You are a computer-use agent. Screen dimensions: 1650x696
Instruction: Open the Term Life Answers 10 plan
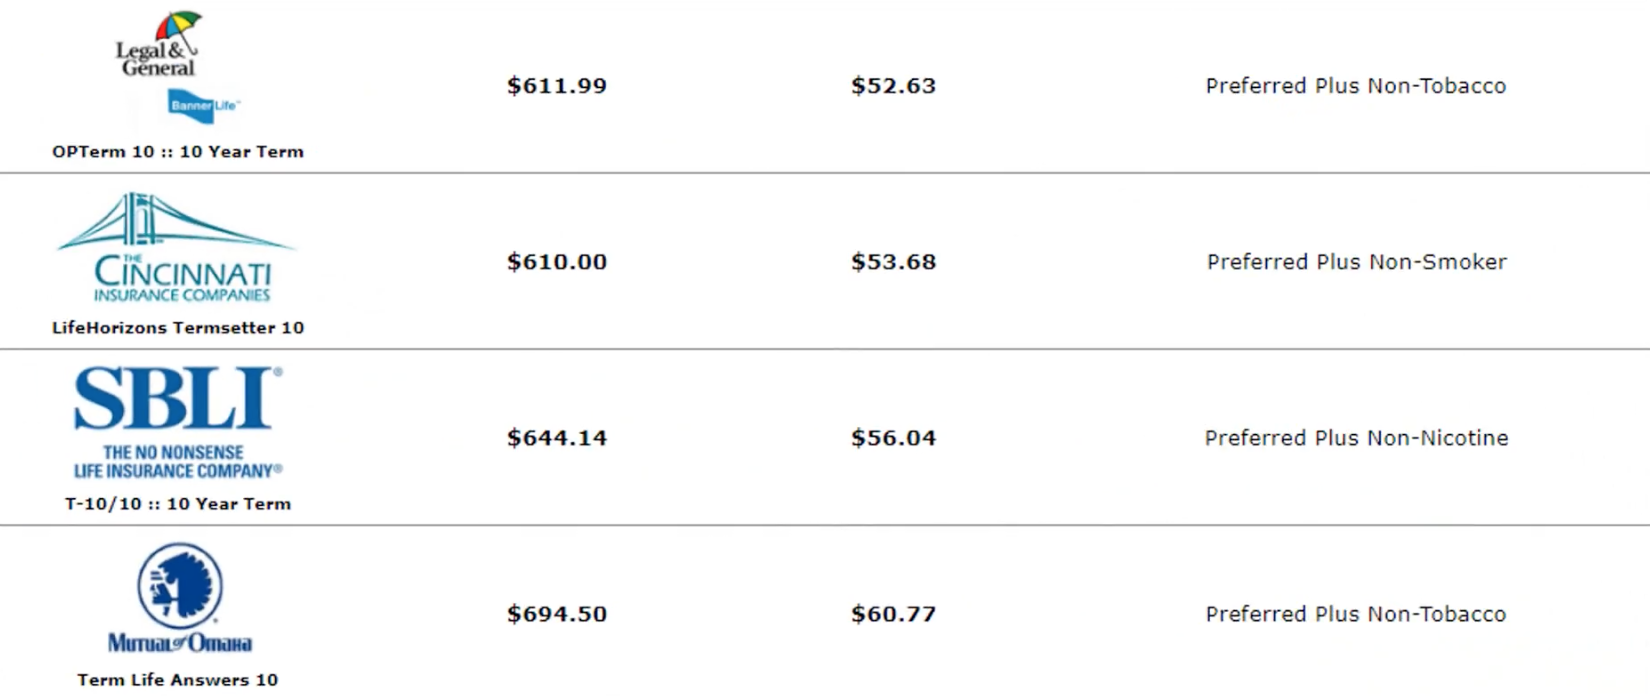(x=178, y=680)
